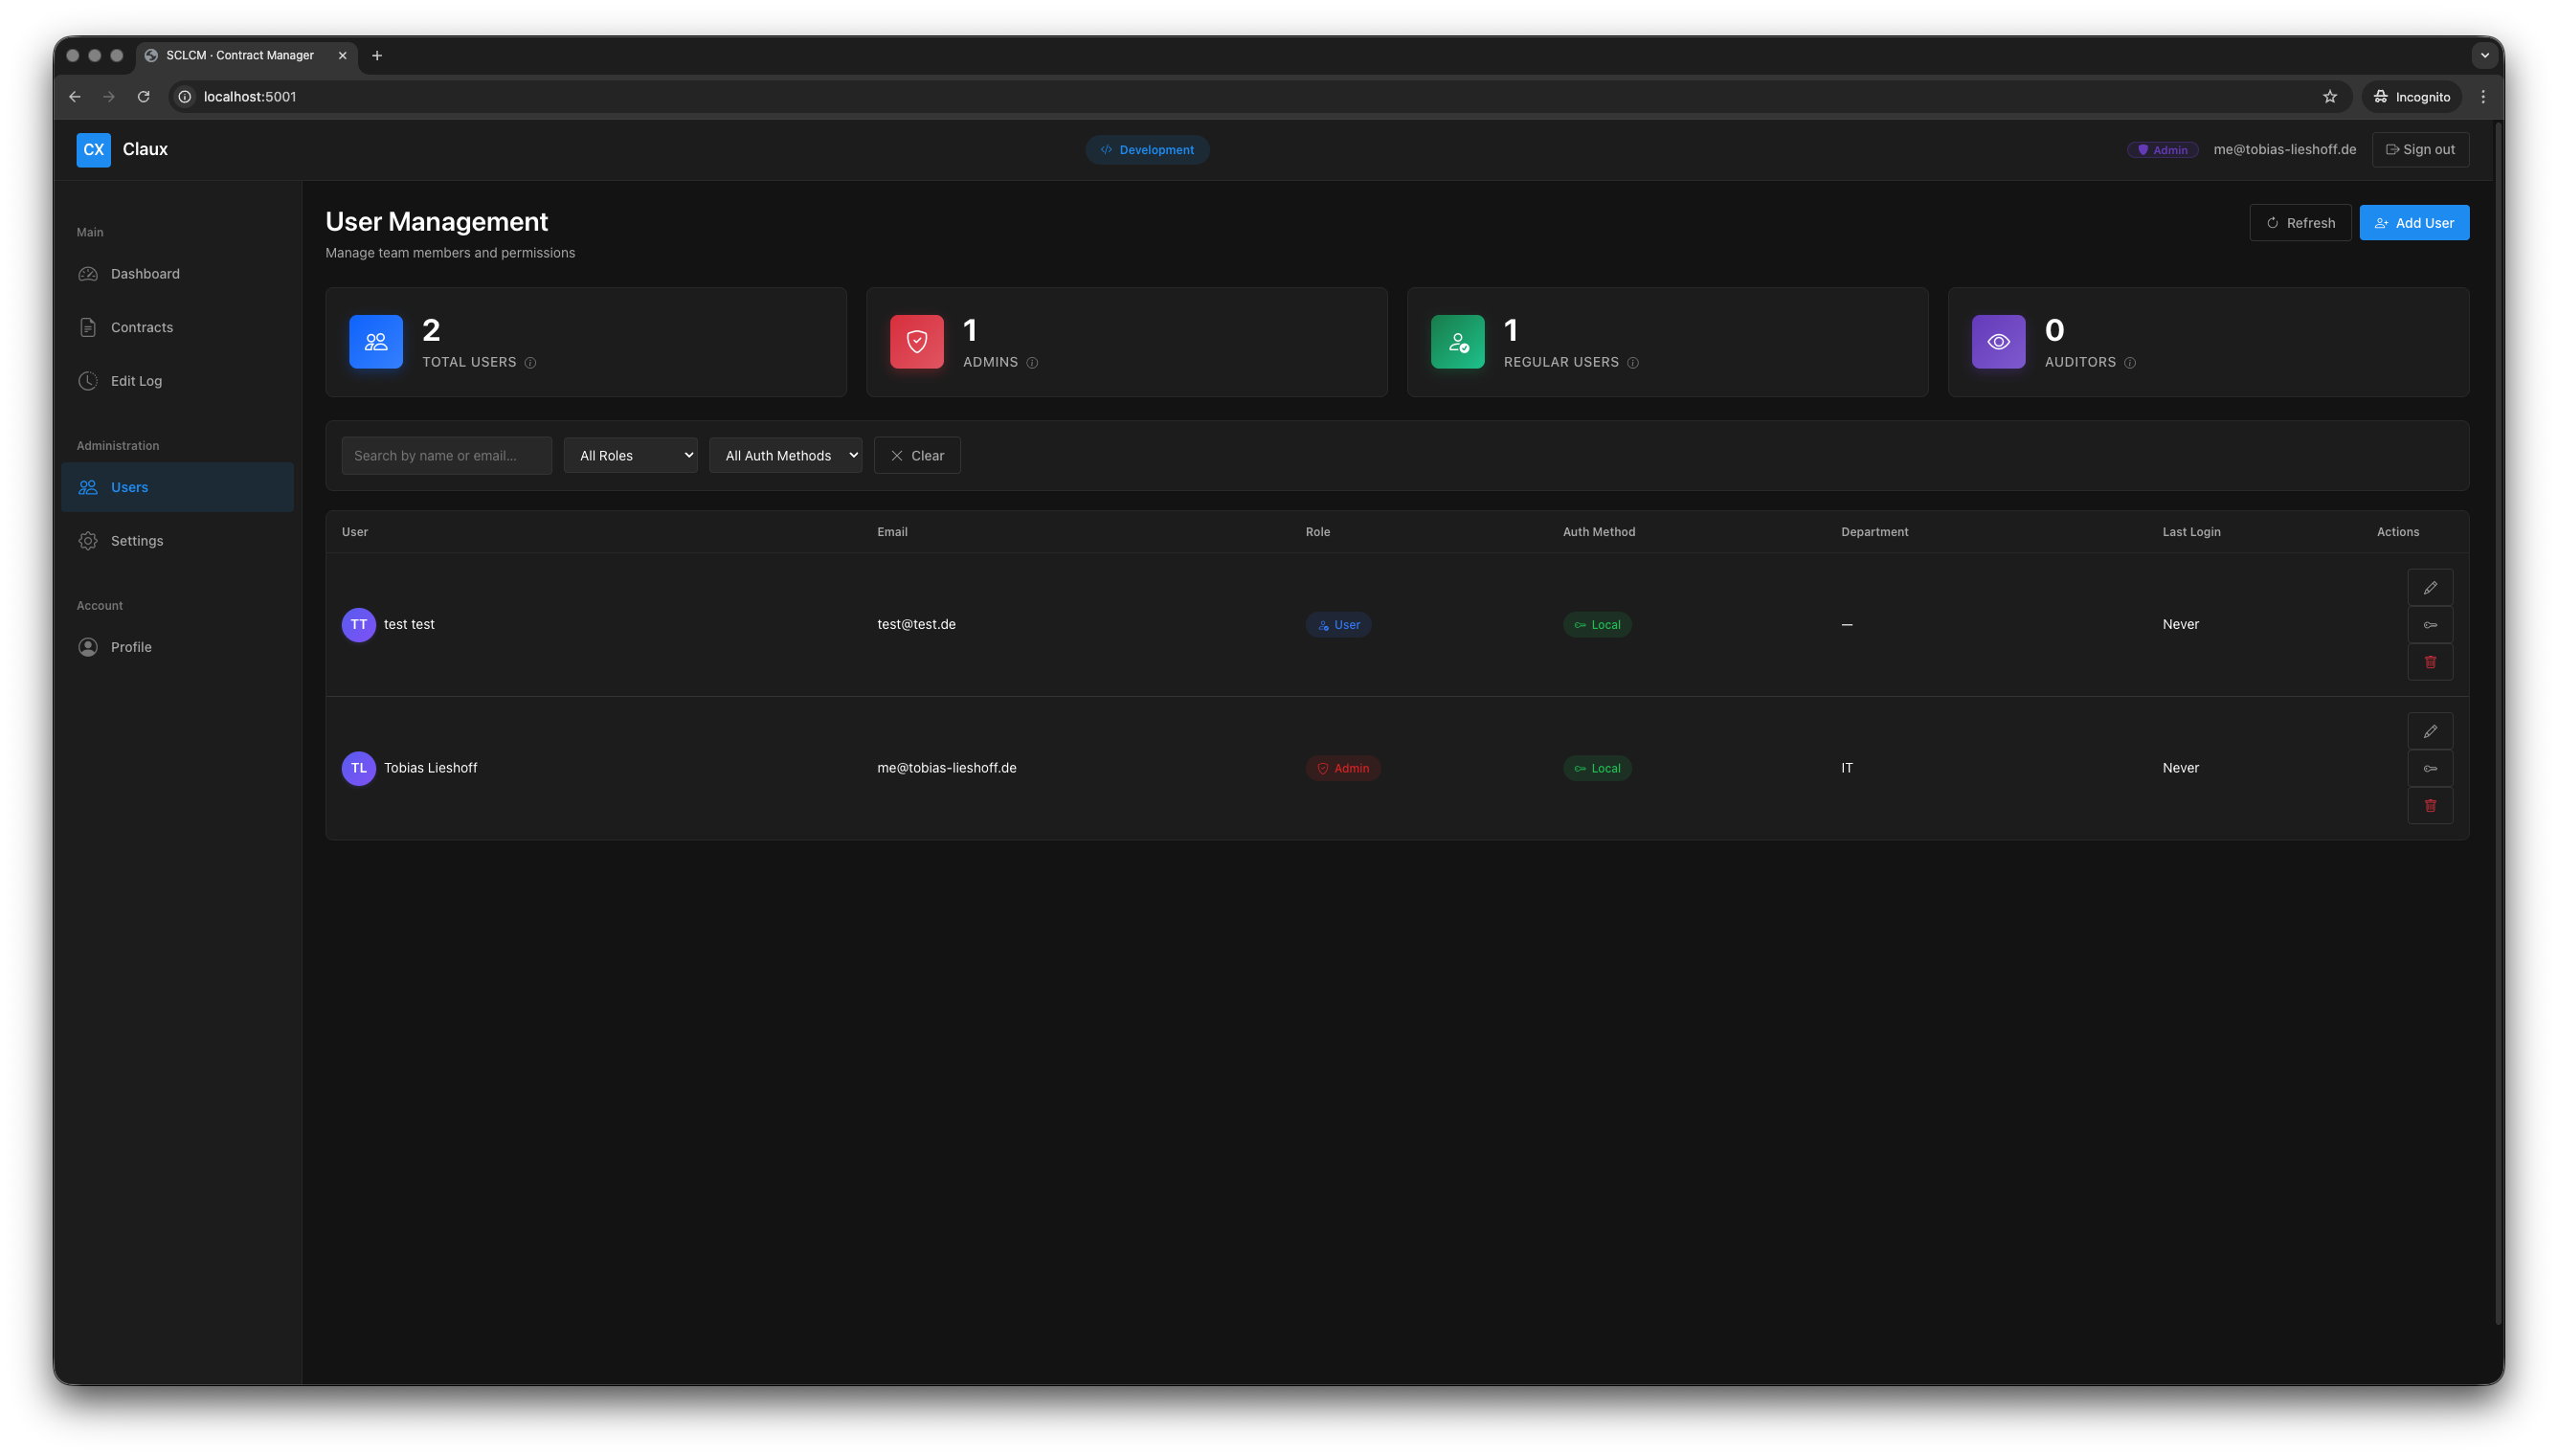
Task: Click edit pencil icon for test test
Action: 2430,588
